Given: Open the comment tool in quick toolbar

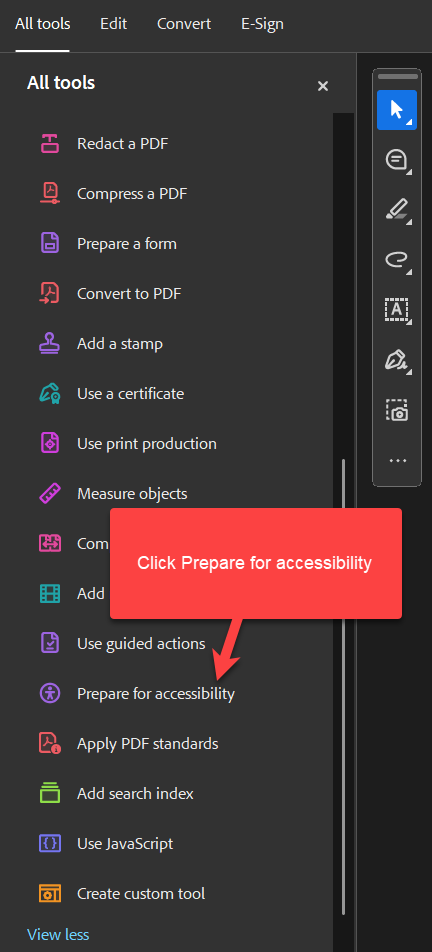Looking at the screenshot, I should click(397, 160).
